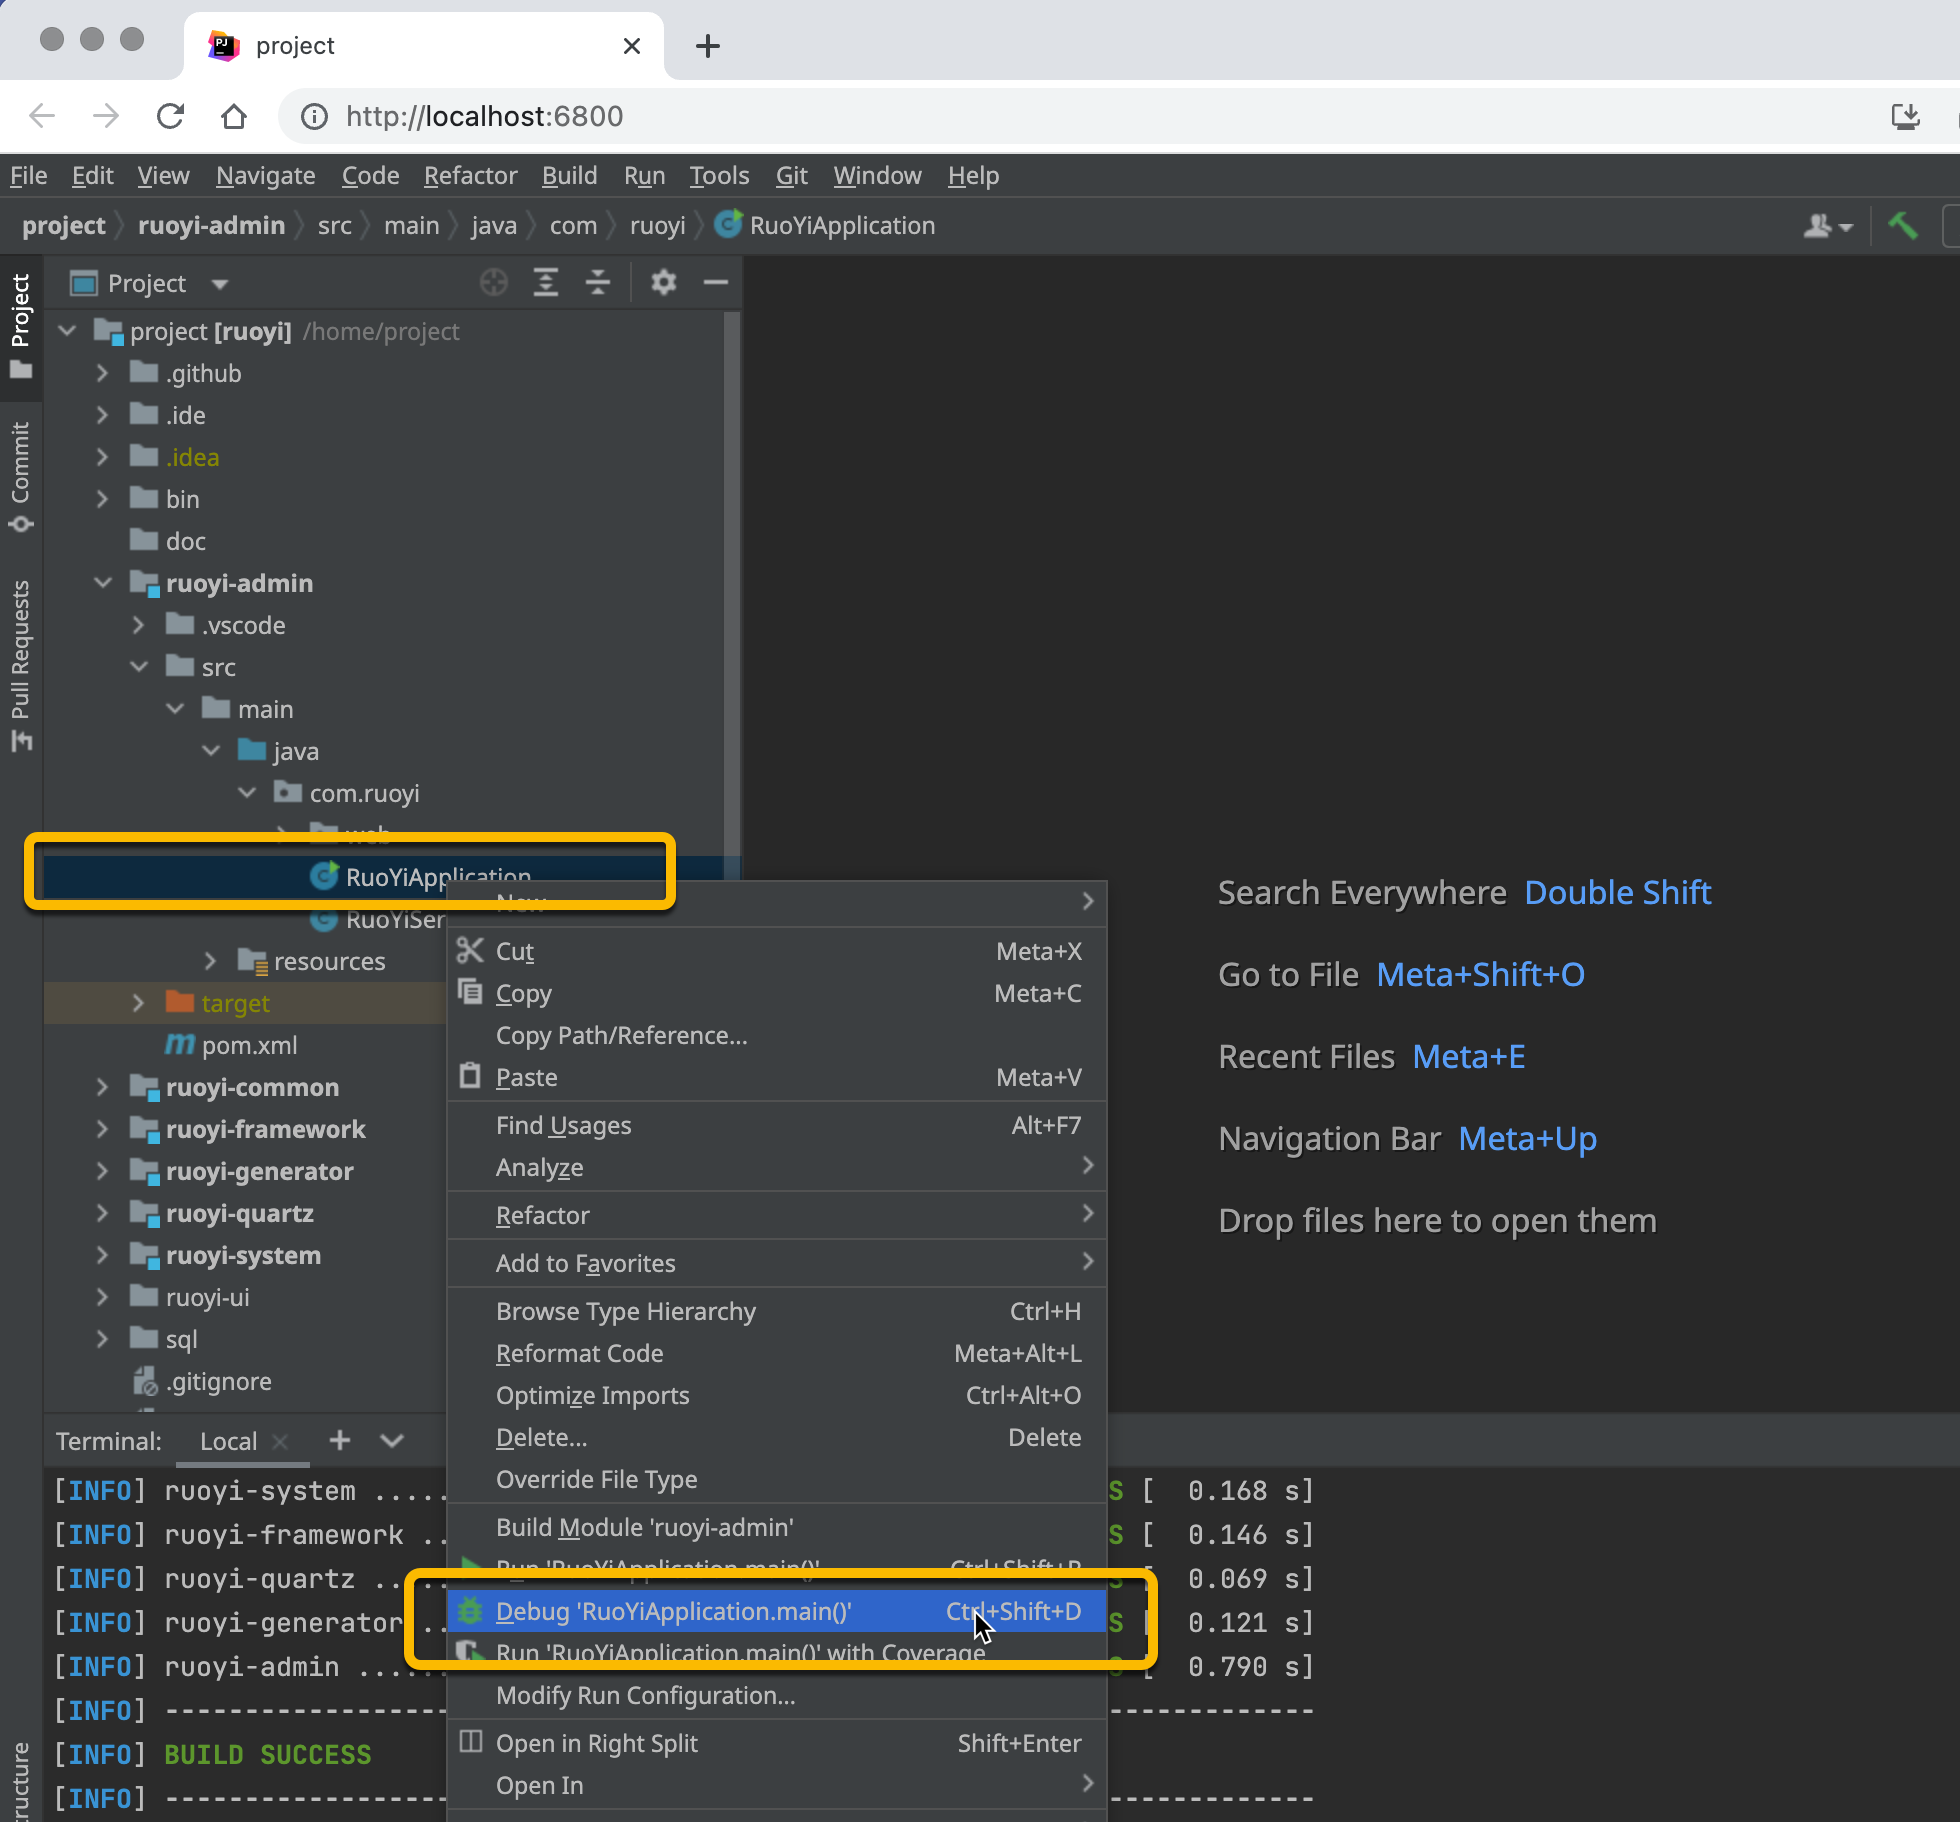The image size is (1960, 1822).
Task: Click the Expand All icon in Project panel
Action: (x=545, y=283)
